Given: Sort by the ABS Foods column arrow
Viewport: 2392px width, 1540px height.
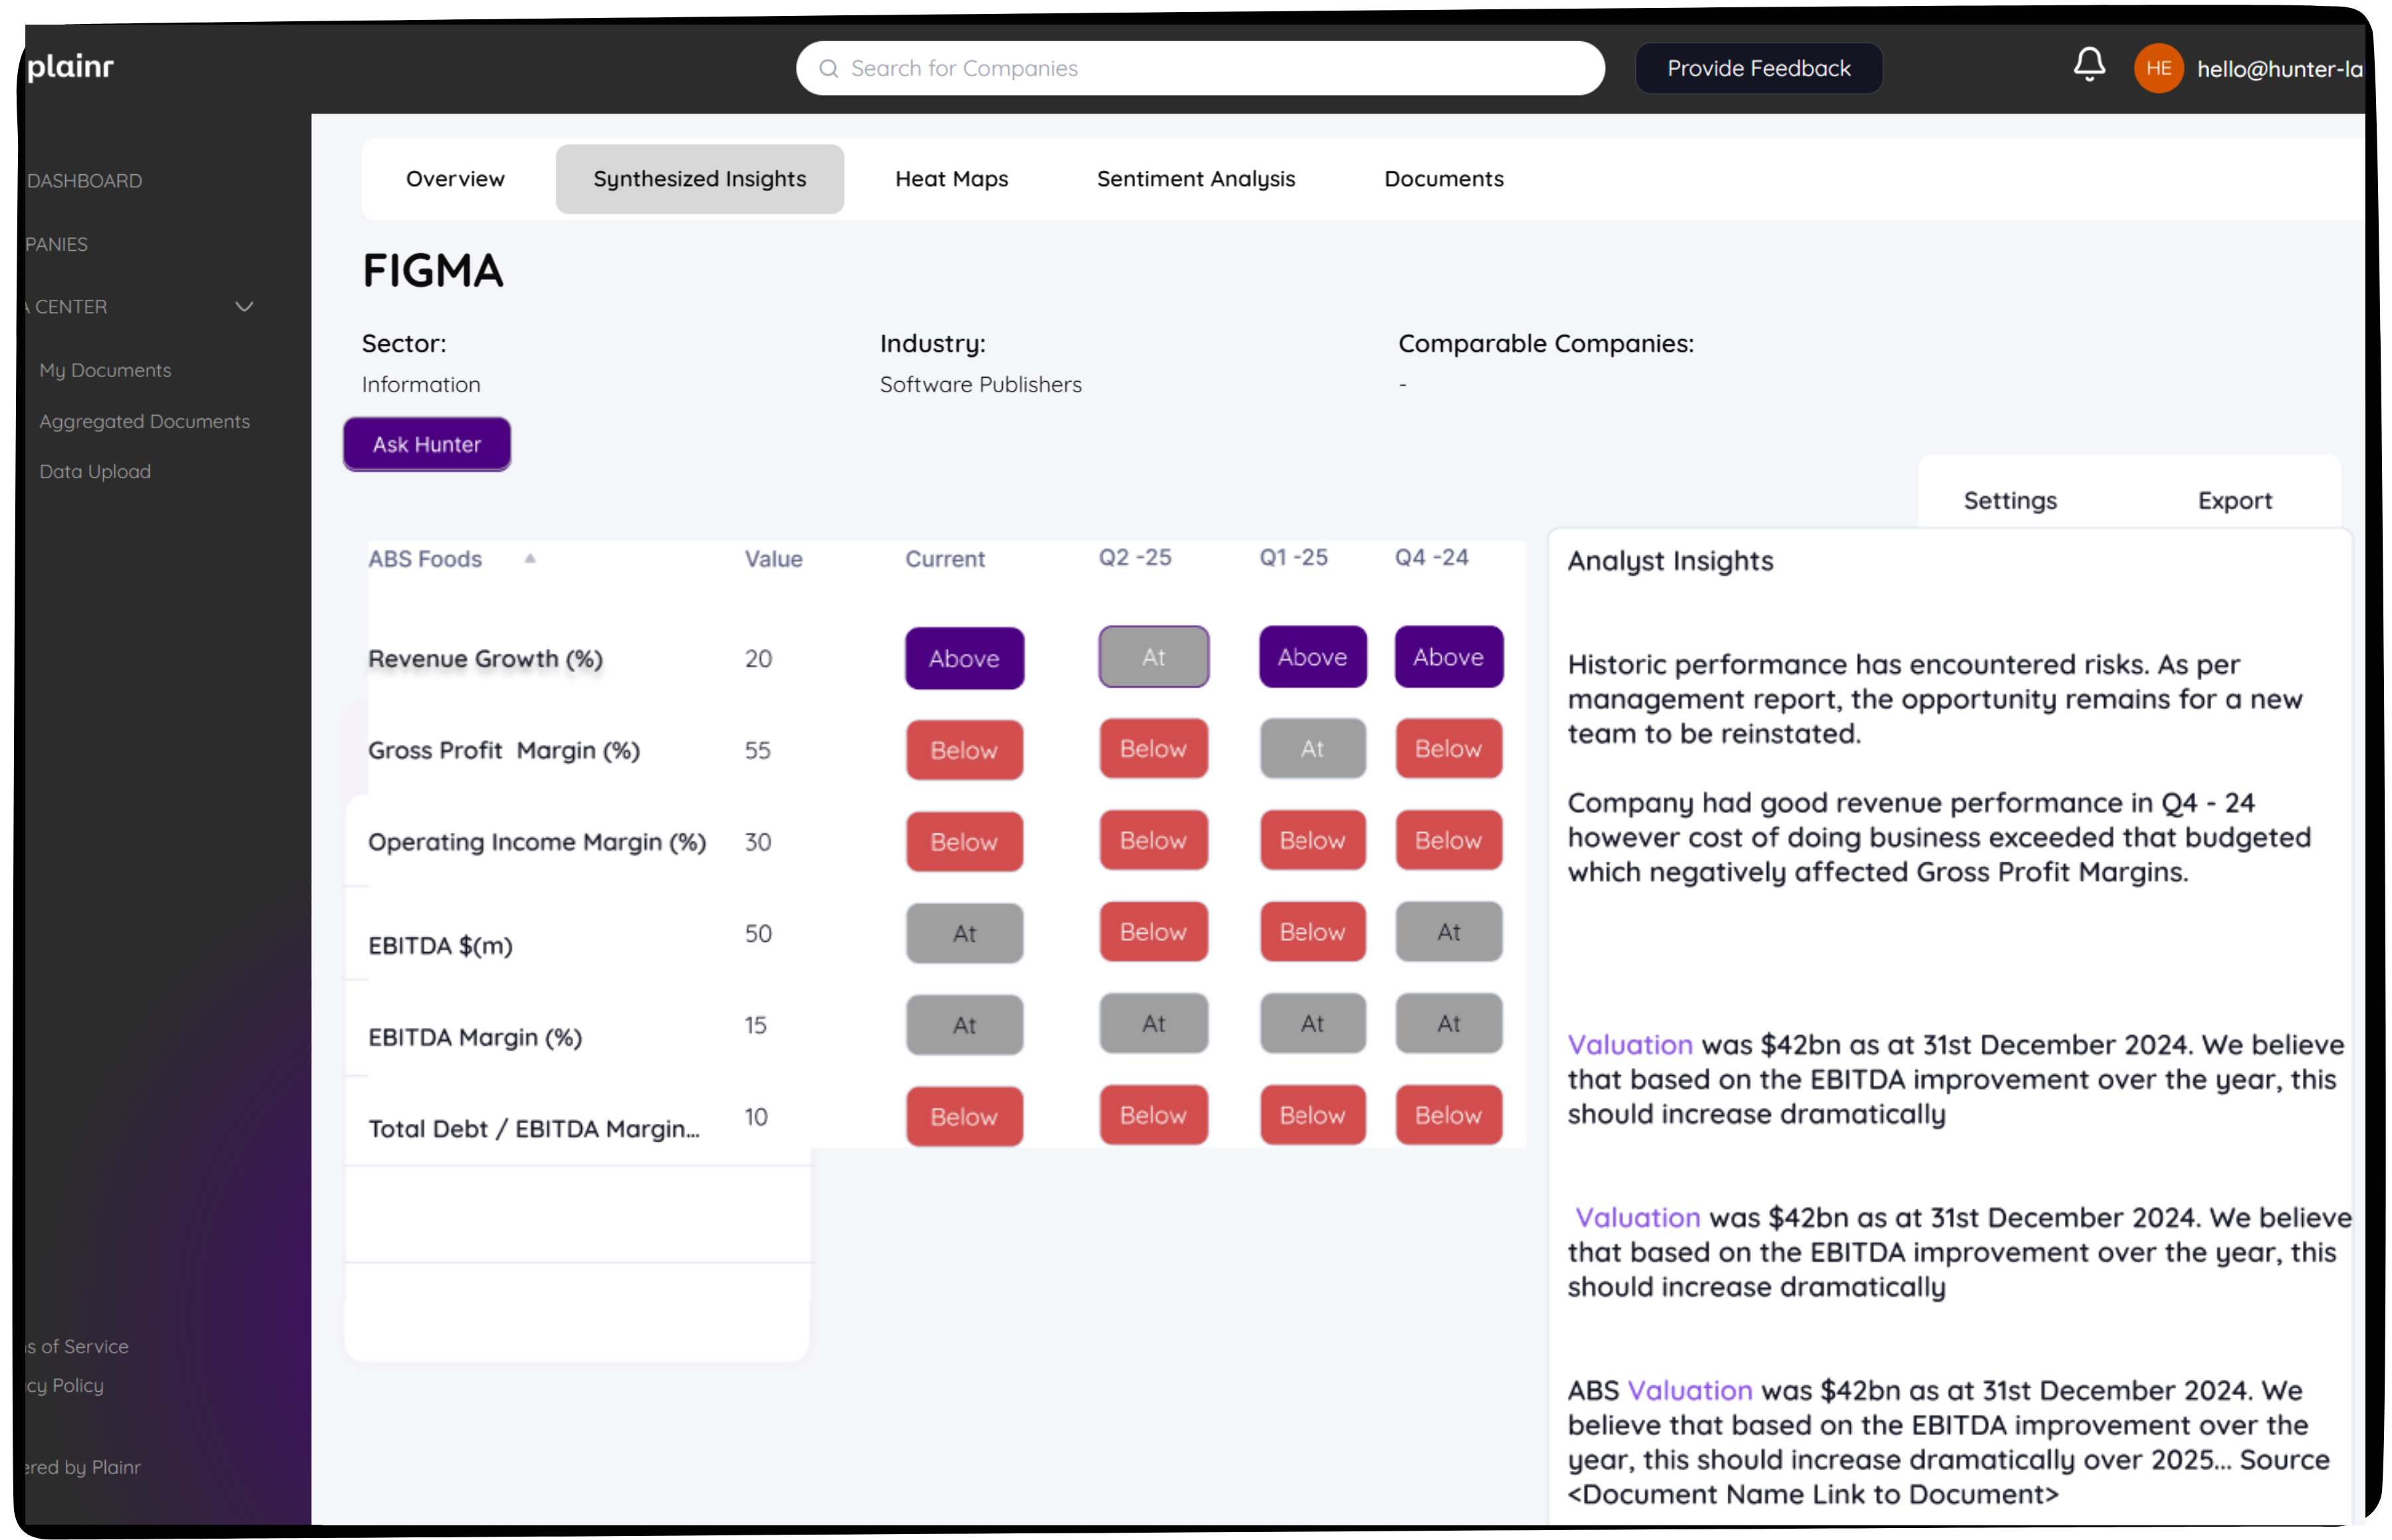Looking at the screenshot, I should pos(530,559).
